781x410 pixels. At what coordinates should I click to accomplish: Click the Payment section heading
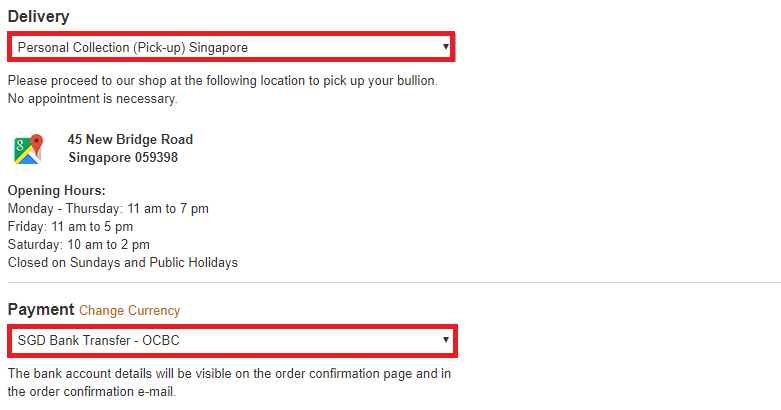point(41,309)
